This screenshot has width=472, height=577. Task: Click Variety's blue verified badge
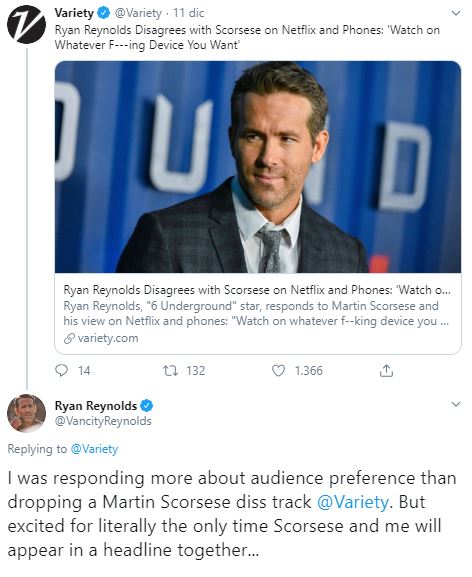point(103,13)
